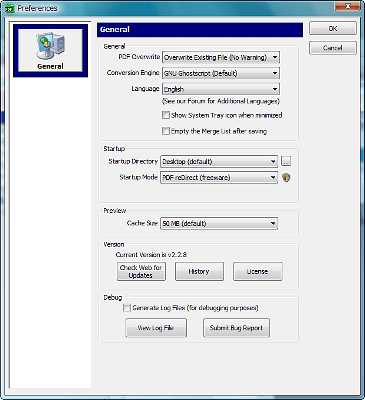This screenshot has width=365, height=400.
Task: Click the forum languages note text
Action: [221, 101]
